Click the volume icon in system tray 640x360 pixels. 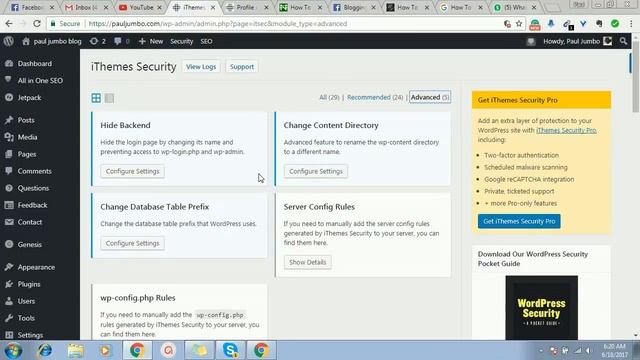(x=589, y=351)
